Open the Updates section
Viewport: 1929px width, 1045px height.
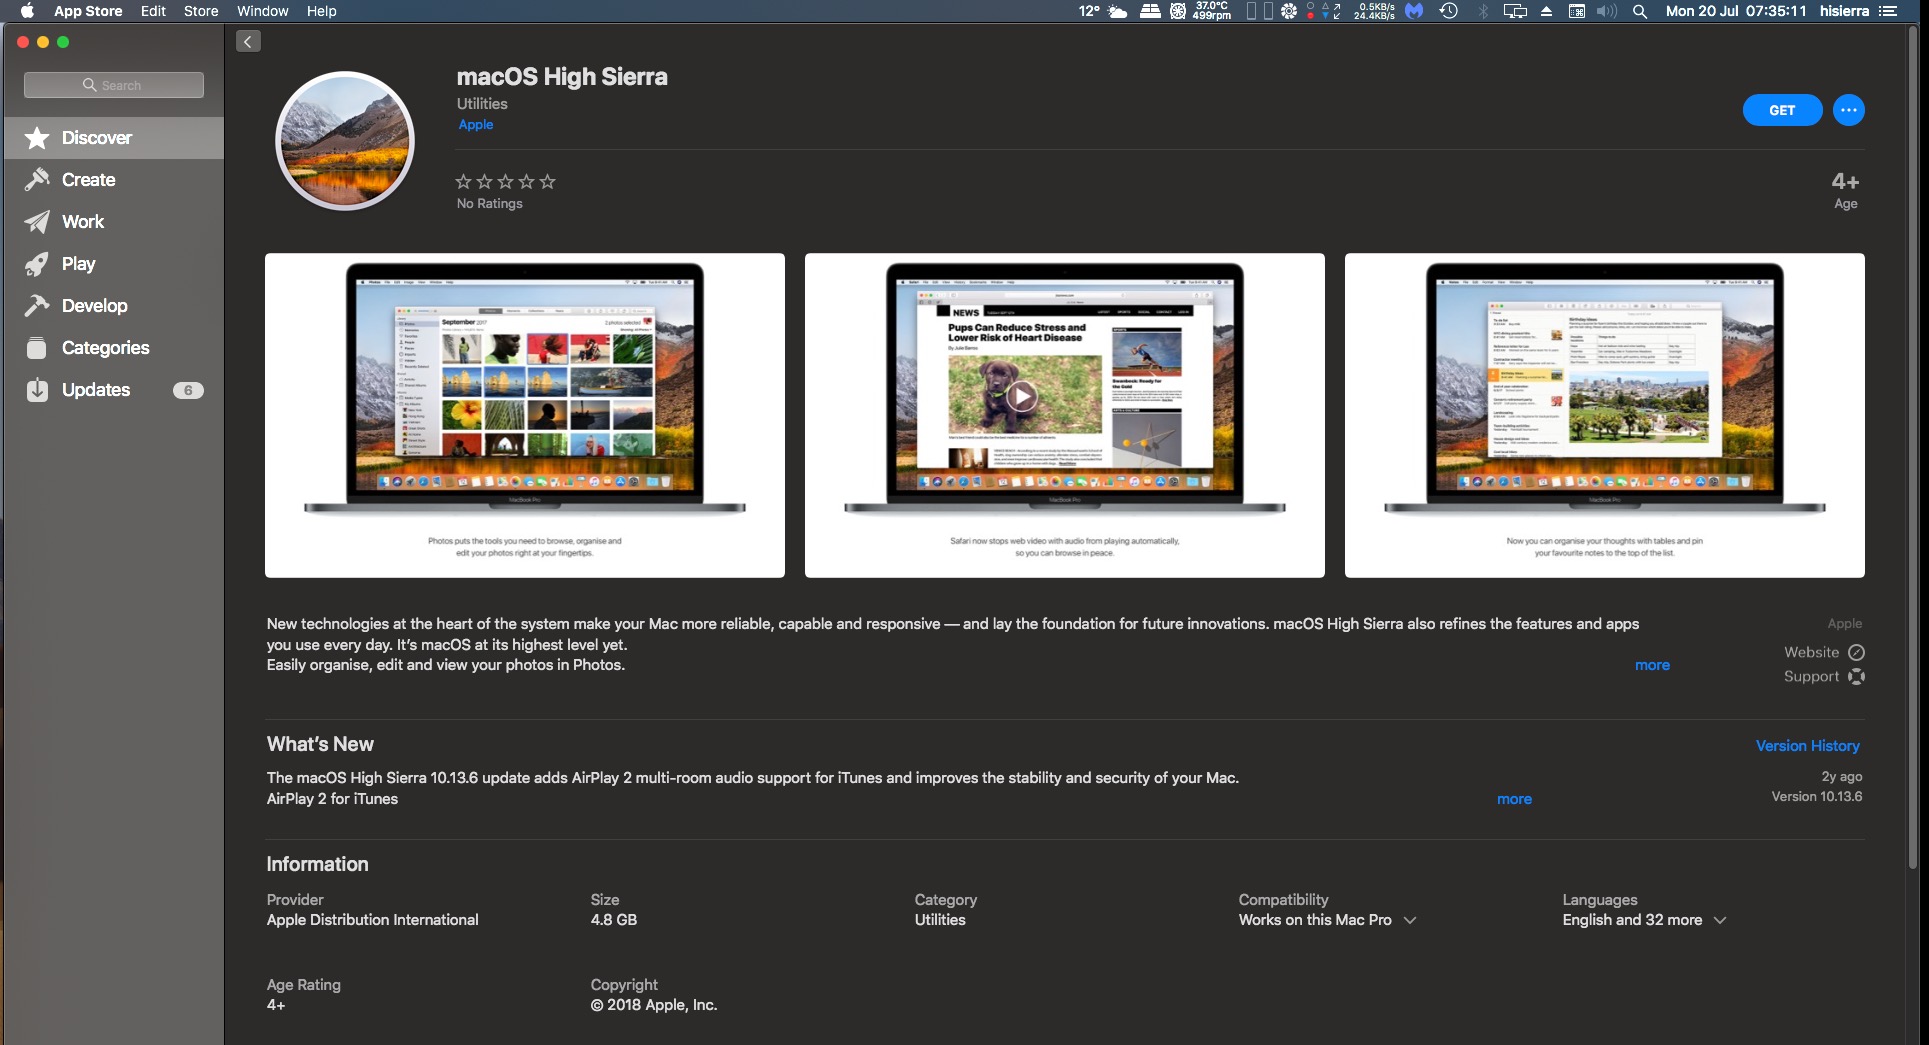tap(114, 390)
